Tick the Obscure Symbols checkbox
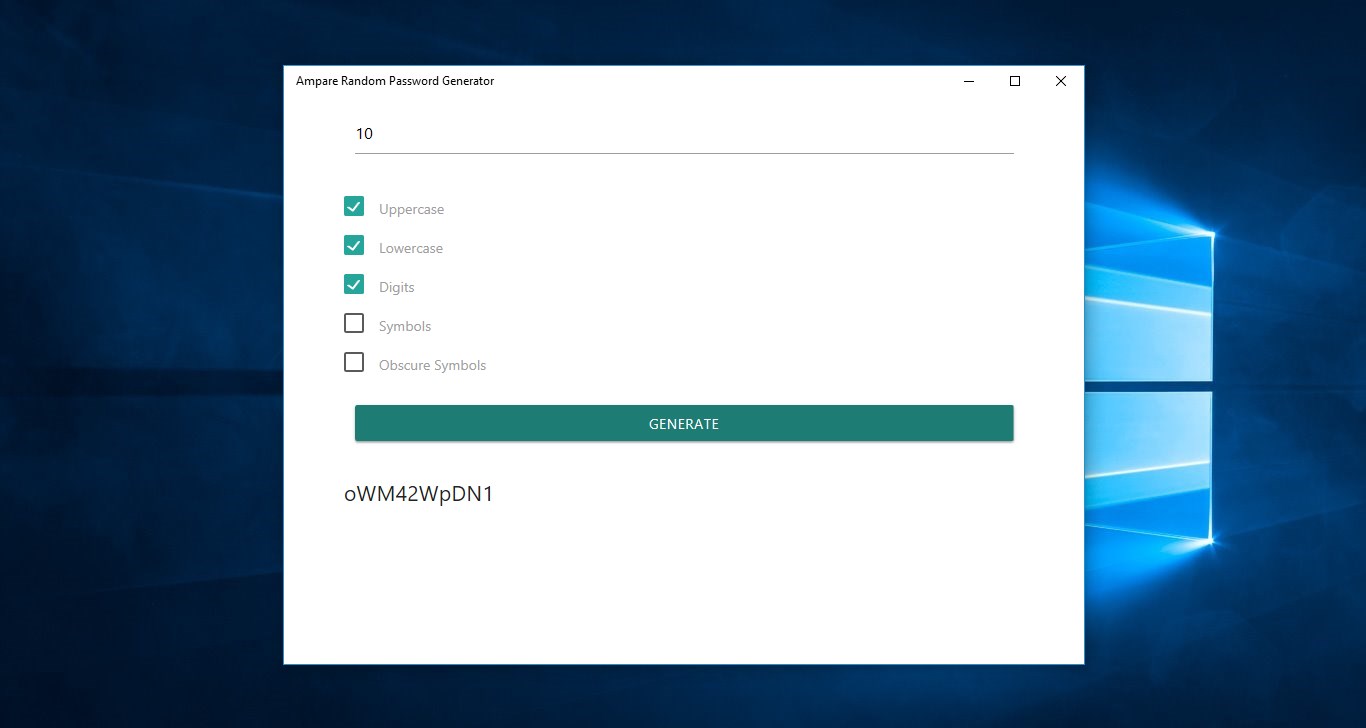The height and width of the screenshot is (728, 1366). tap(354, 362)
